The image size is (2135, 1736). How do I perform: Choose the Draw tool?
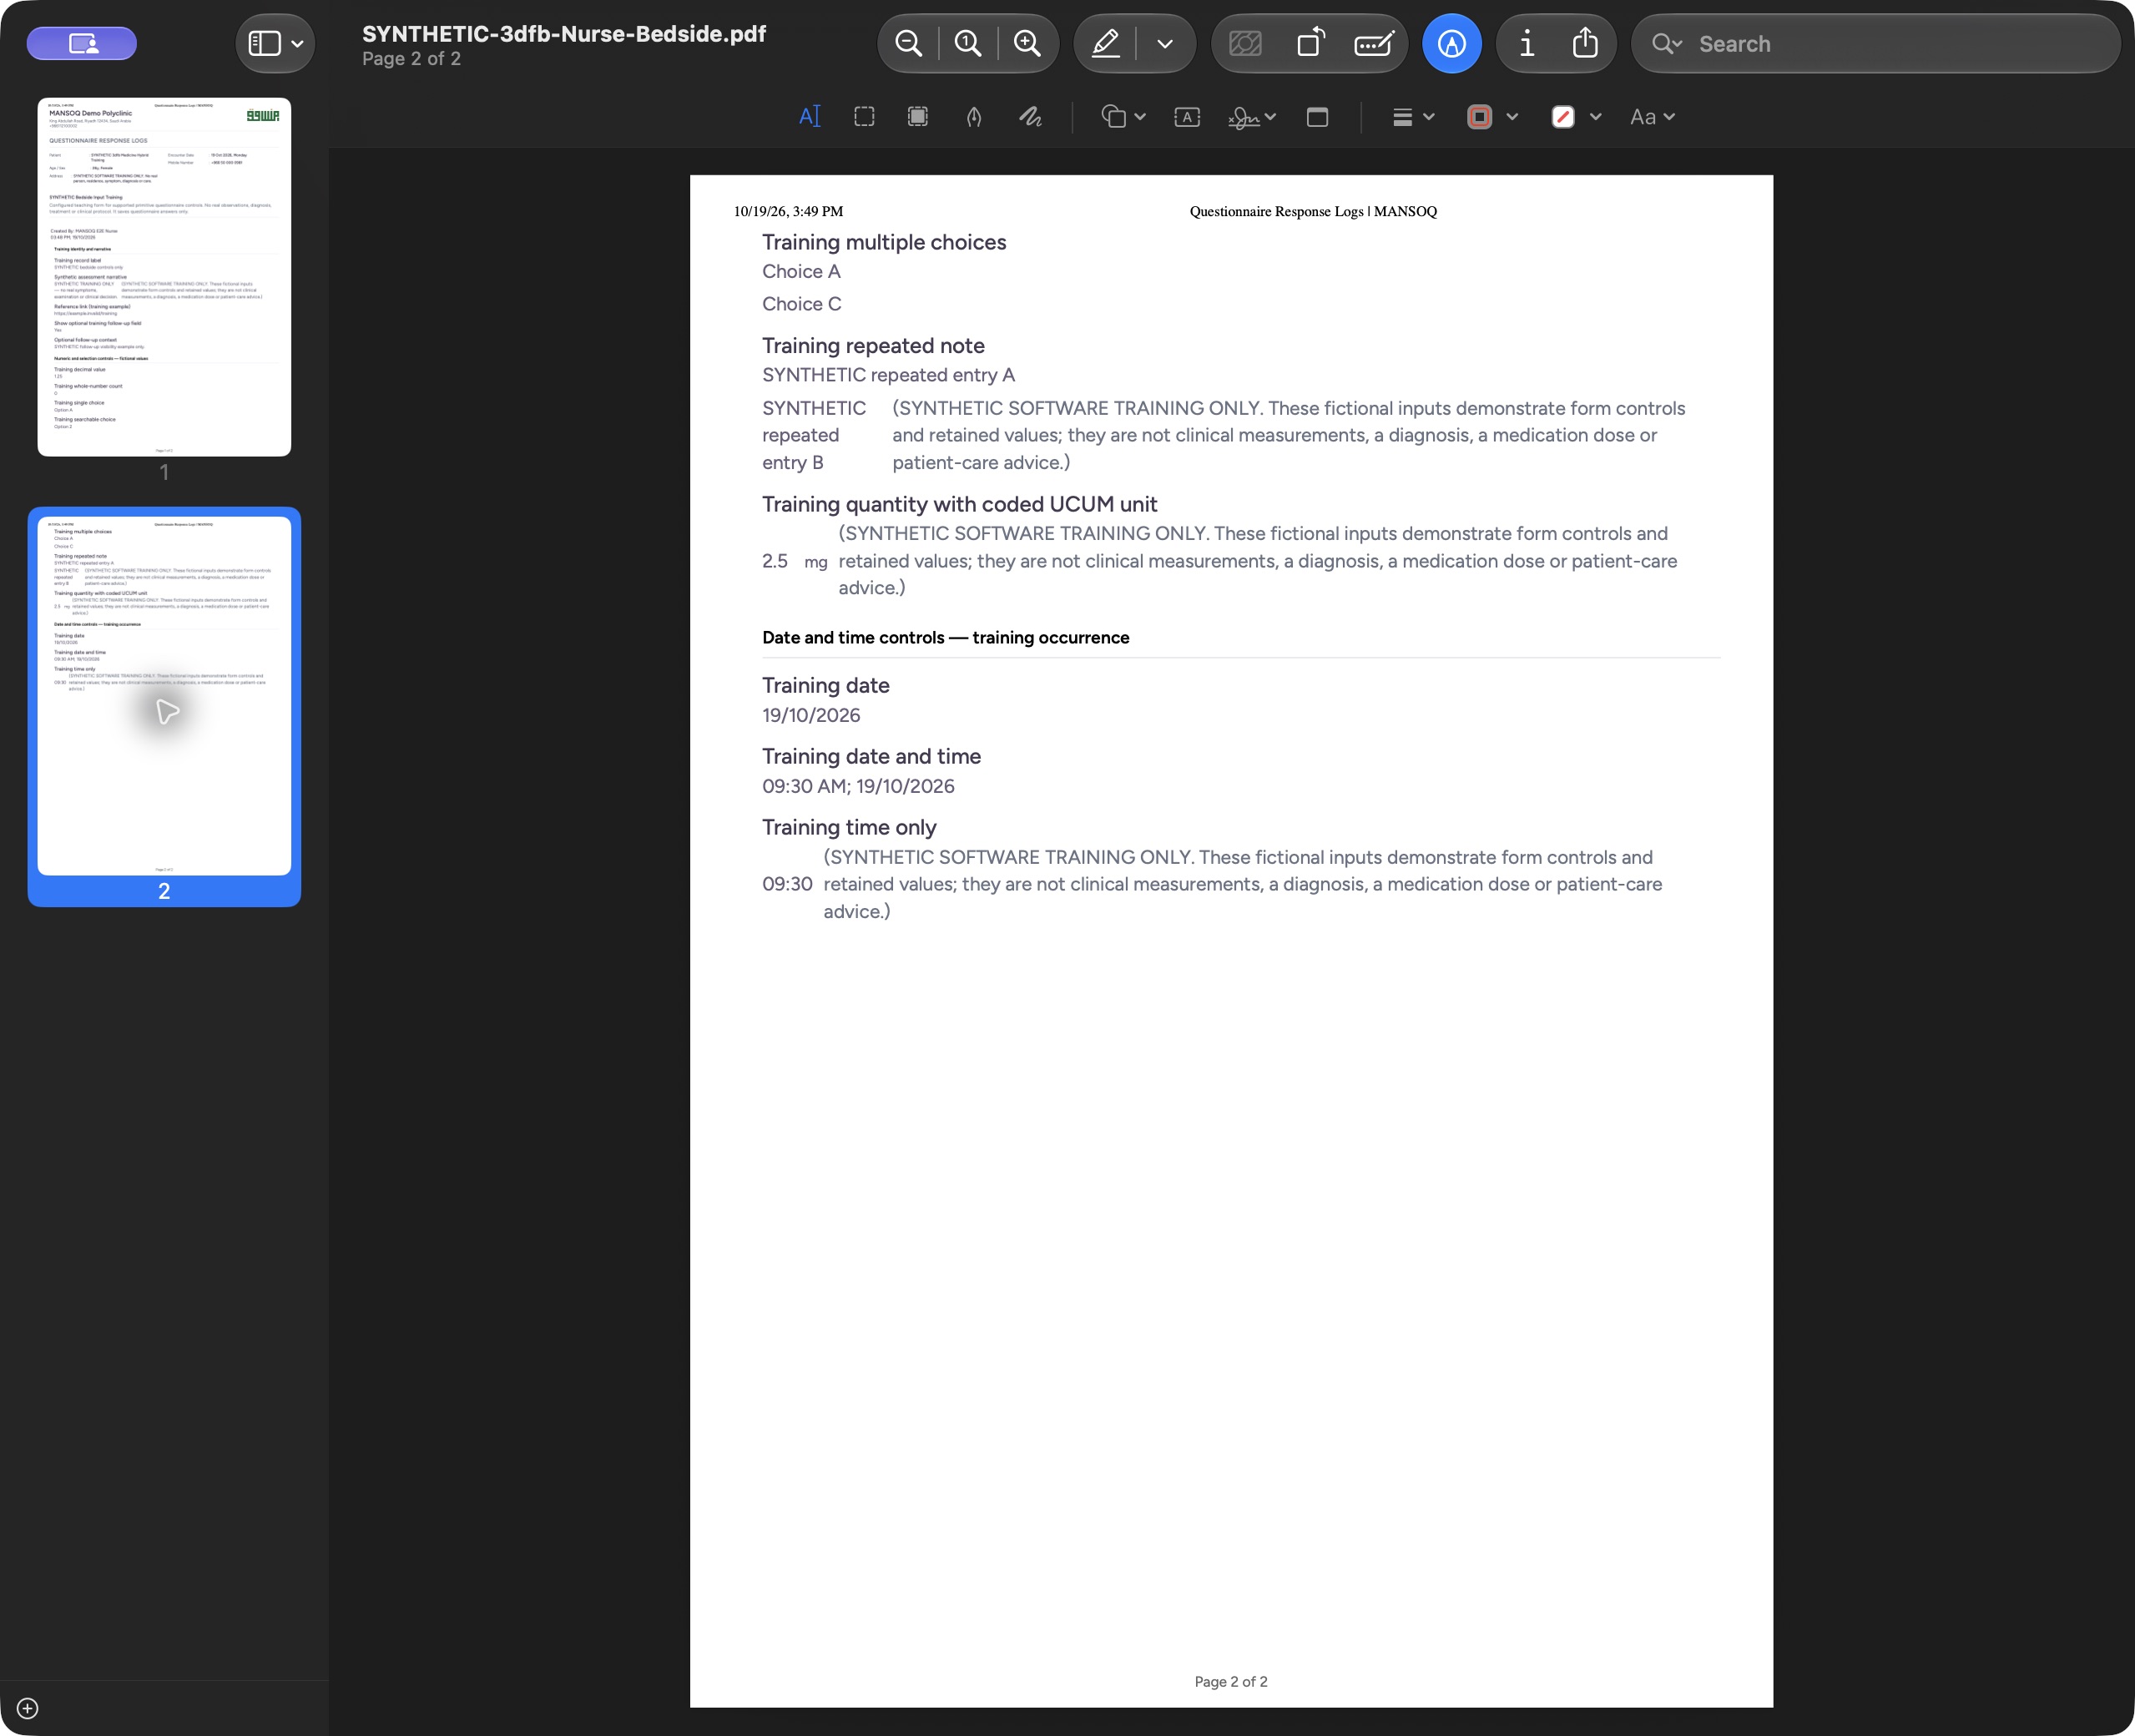1030,117
